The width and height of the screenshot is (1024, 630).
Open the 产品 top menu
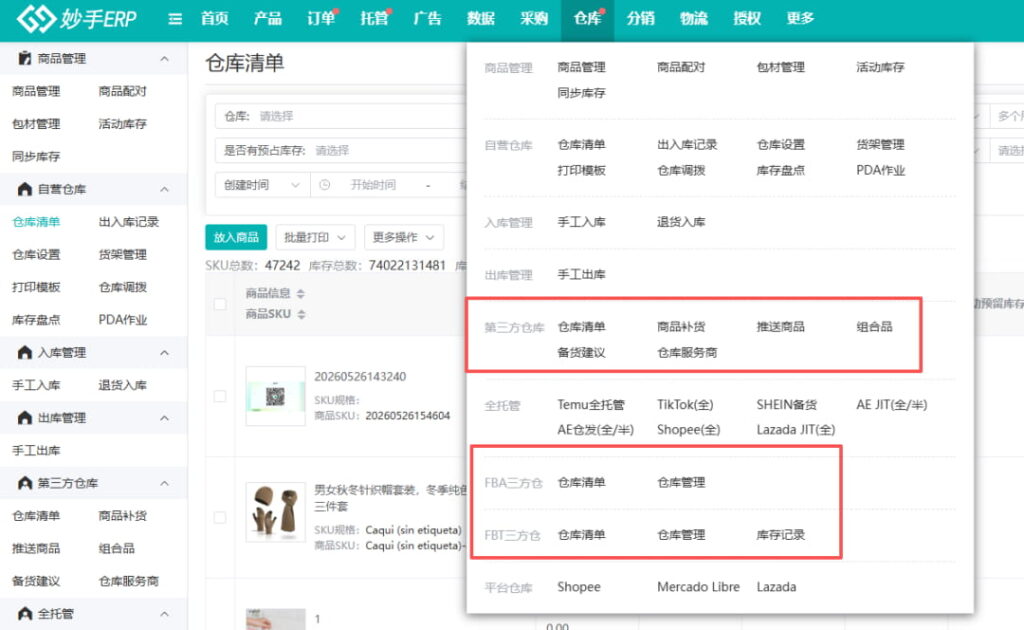point(268,18)
